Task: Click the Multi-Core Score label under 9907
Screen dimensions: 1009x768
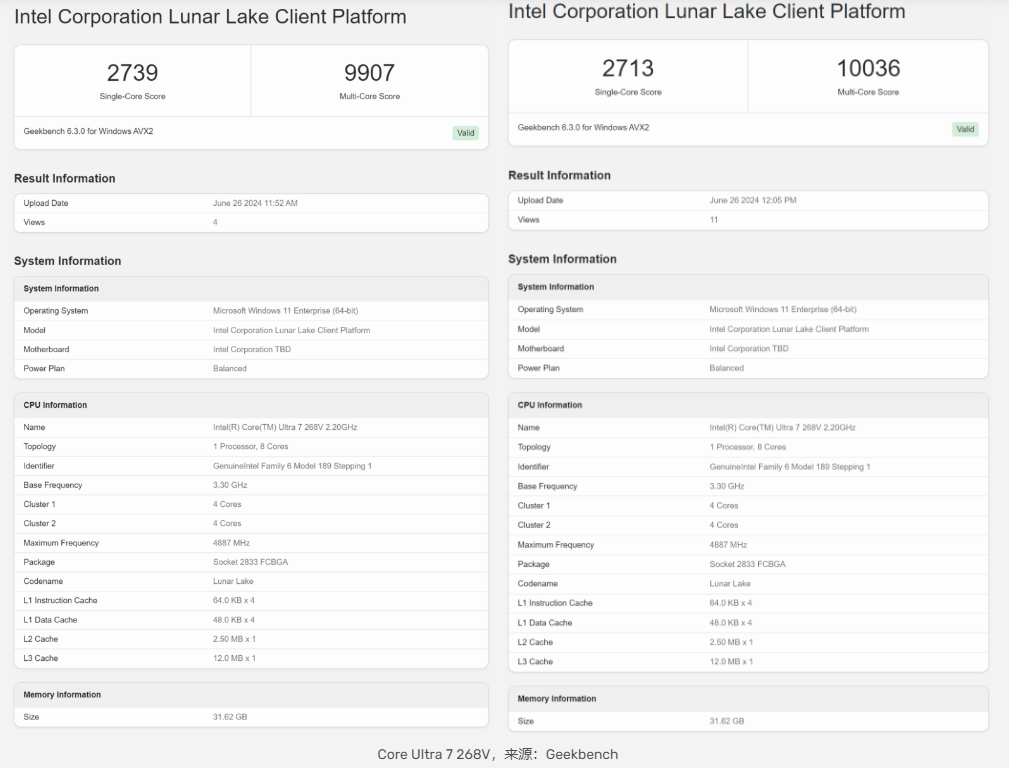Action: point(369,97)
